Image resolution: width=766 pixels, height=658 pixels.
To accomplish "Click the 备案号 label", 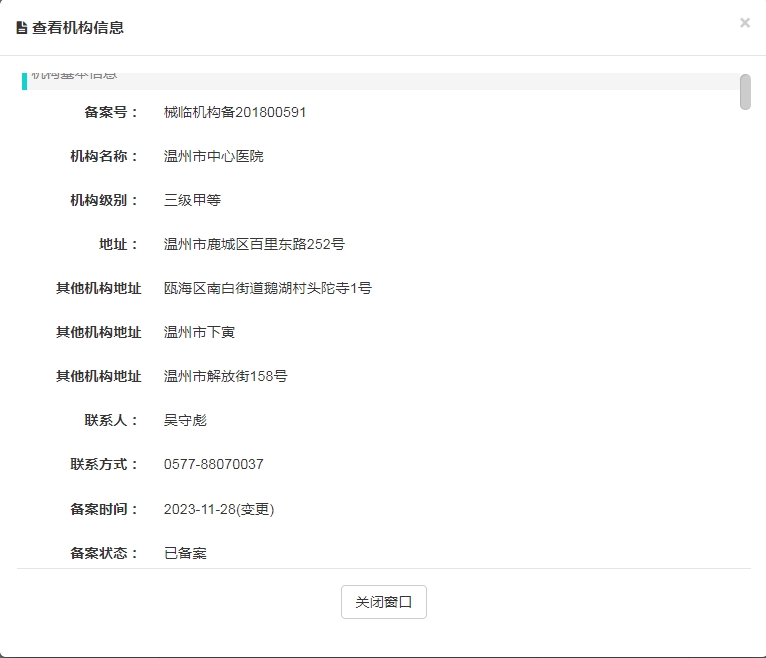I will pyautogui.click(x=111, y=112).
